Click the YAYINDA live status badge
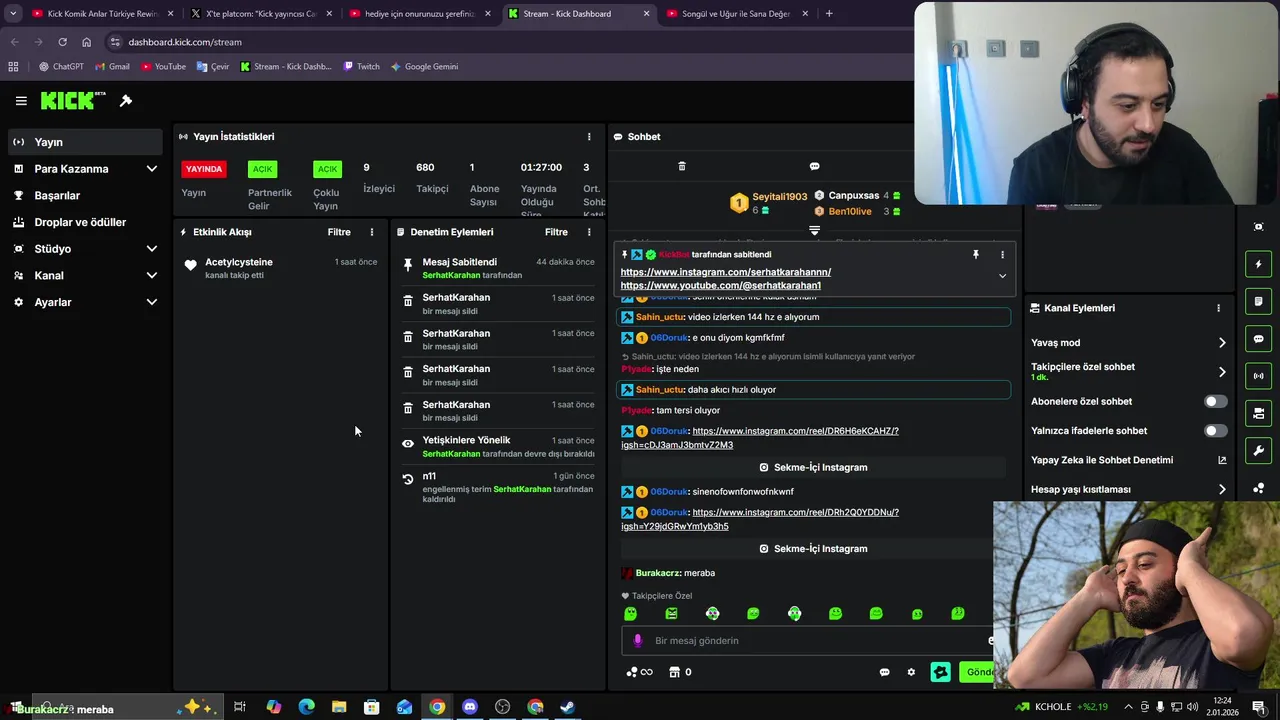 [204, 169]
